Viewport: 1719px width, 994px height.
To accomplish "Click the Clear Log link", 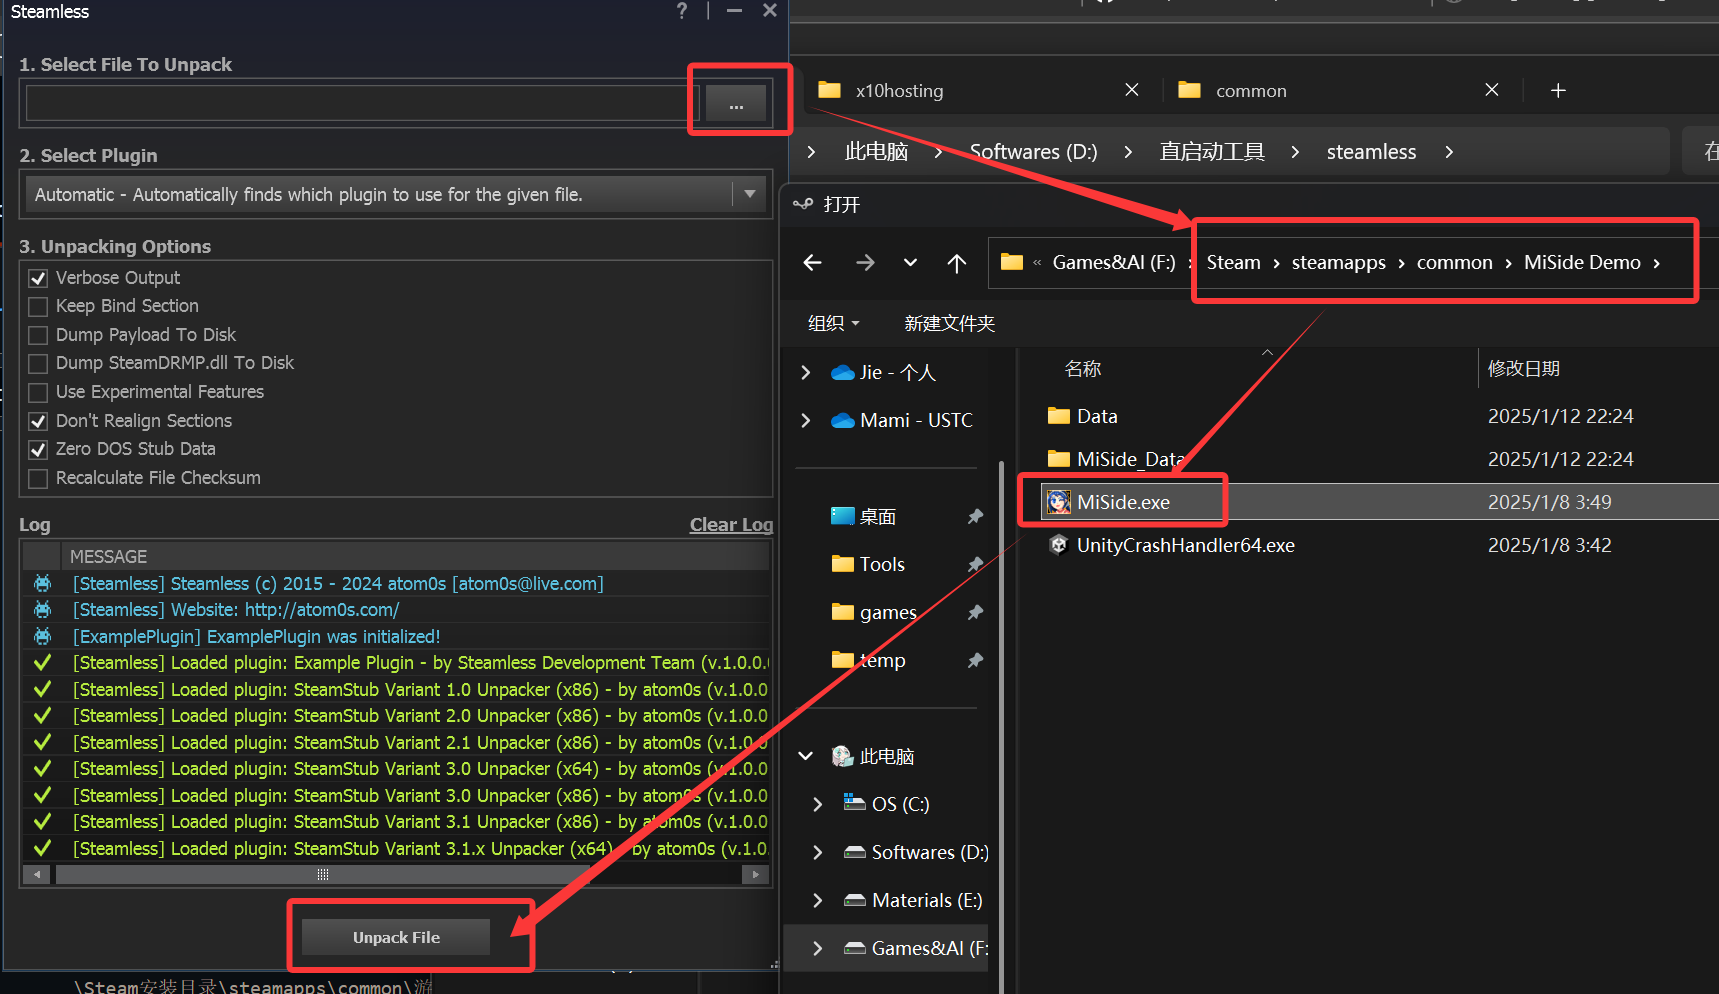I will click(x=731, y=525).
